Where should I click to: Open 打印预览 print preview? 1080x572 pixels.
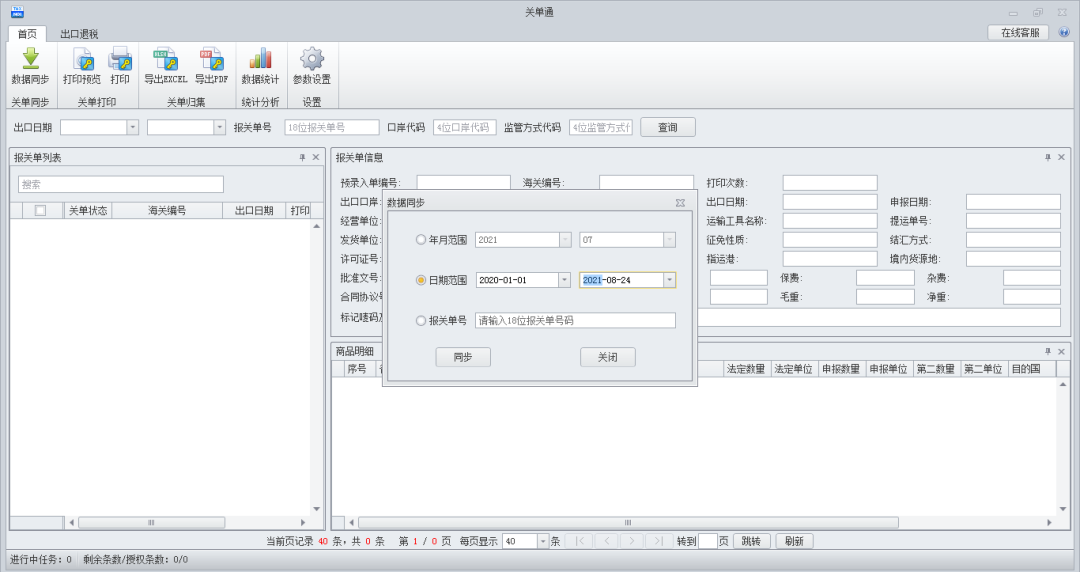(82, 59)
